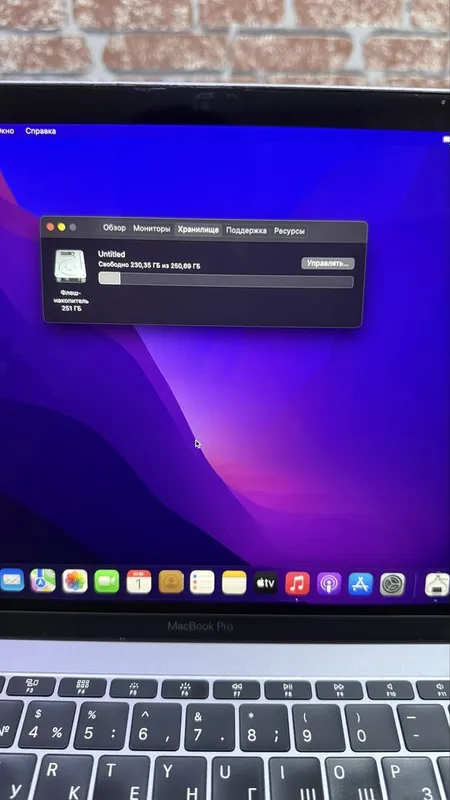Click the Флеш-накопитель 251 ГБ label
The image size is (450, 800).
[71, 301]
